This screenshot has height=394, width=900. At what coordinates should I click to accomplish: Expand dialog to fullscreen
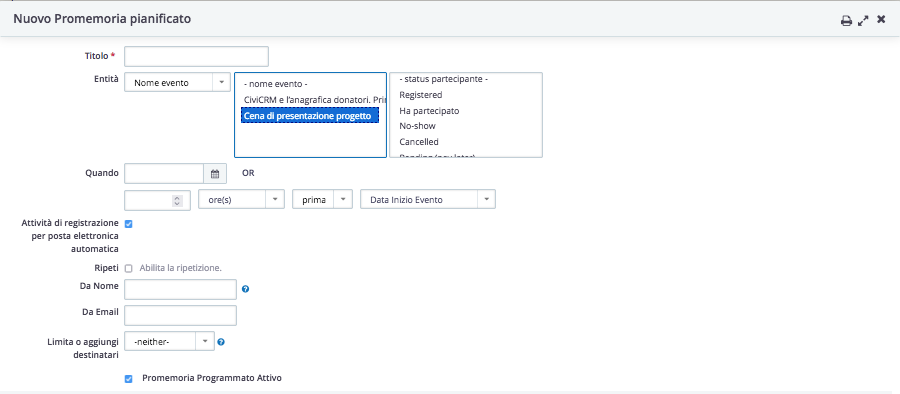tap(863, 21)
